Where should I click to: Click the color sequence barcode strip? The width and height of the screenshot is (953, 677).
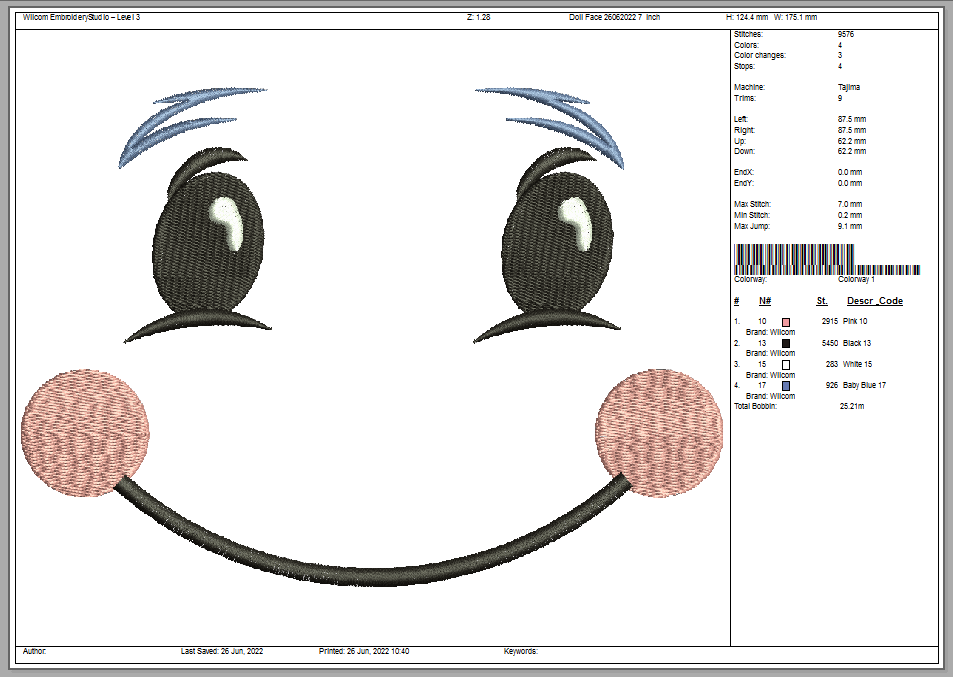click(x=827, y=259)
